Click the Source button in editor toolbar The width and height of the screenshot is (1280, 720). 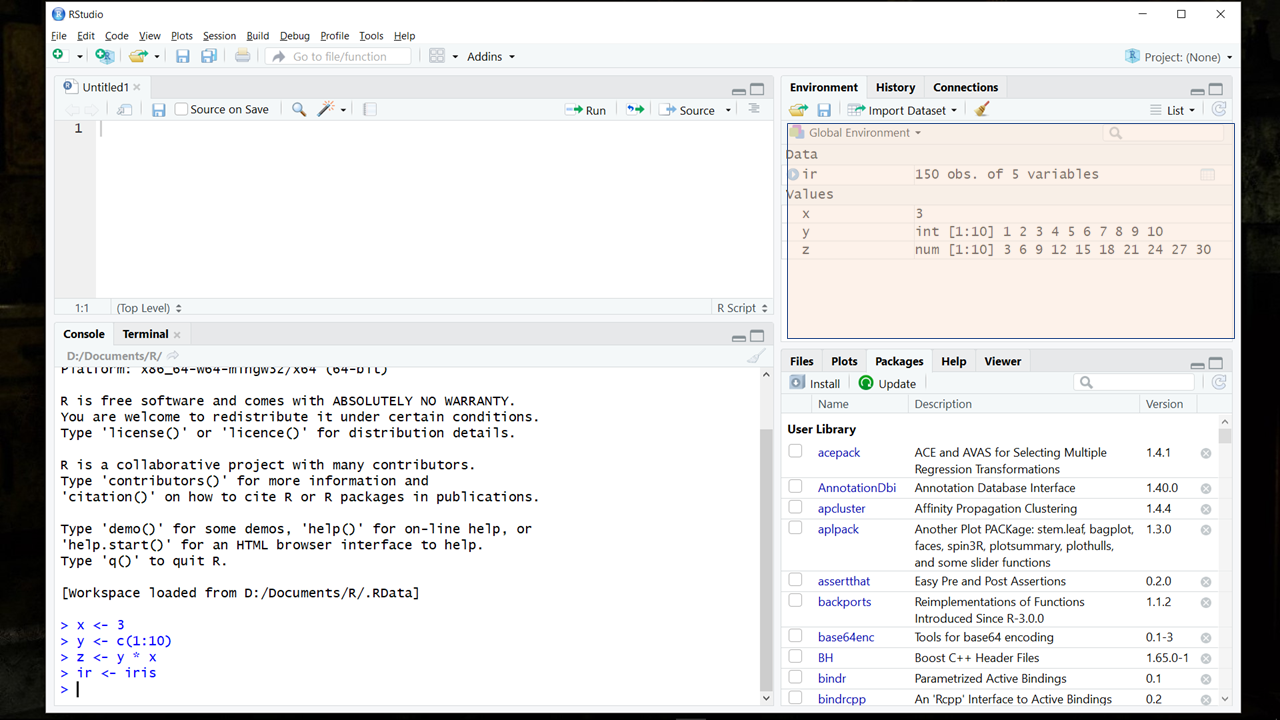[x=687, y=110]
